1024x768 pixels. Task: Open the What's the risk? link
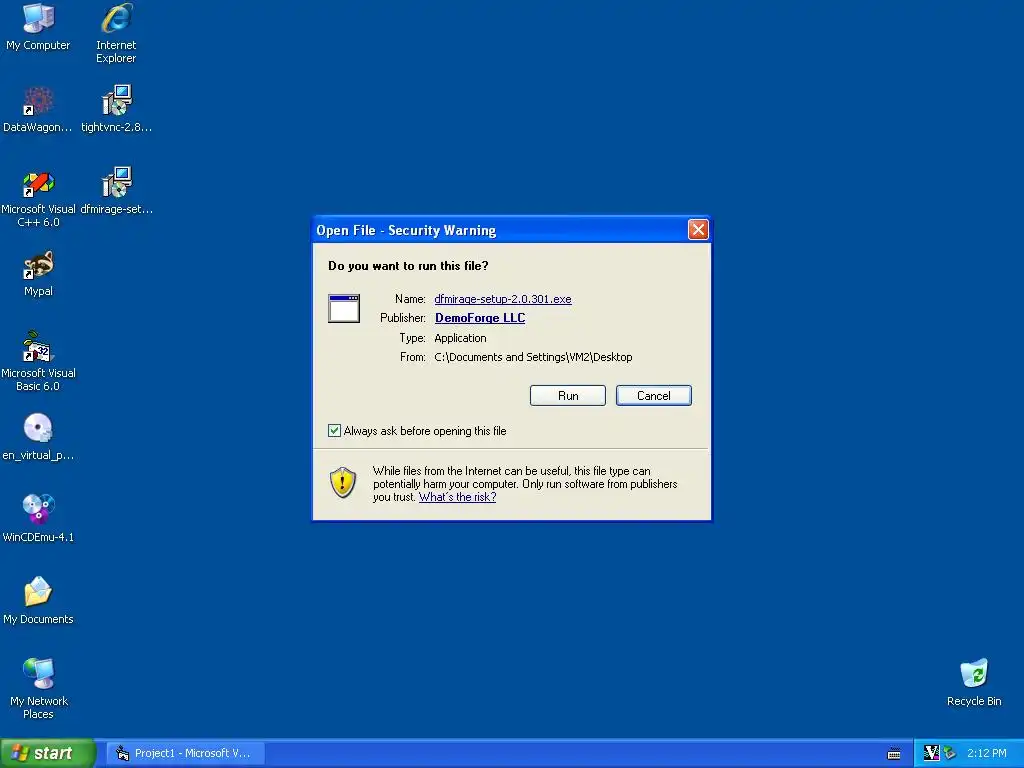457,497
